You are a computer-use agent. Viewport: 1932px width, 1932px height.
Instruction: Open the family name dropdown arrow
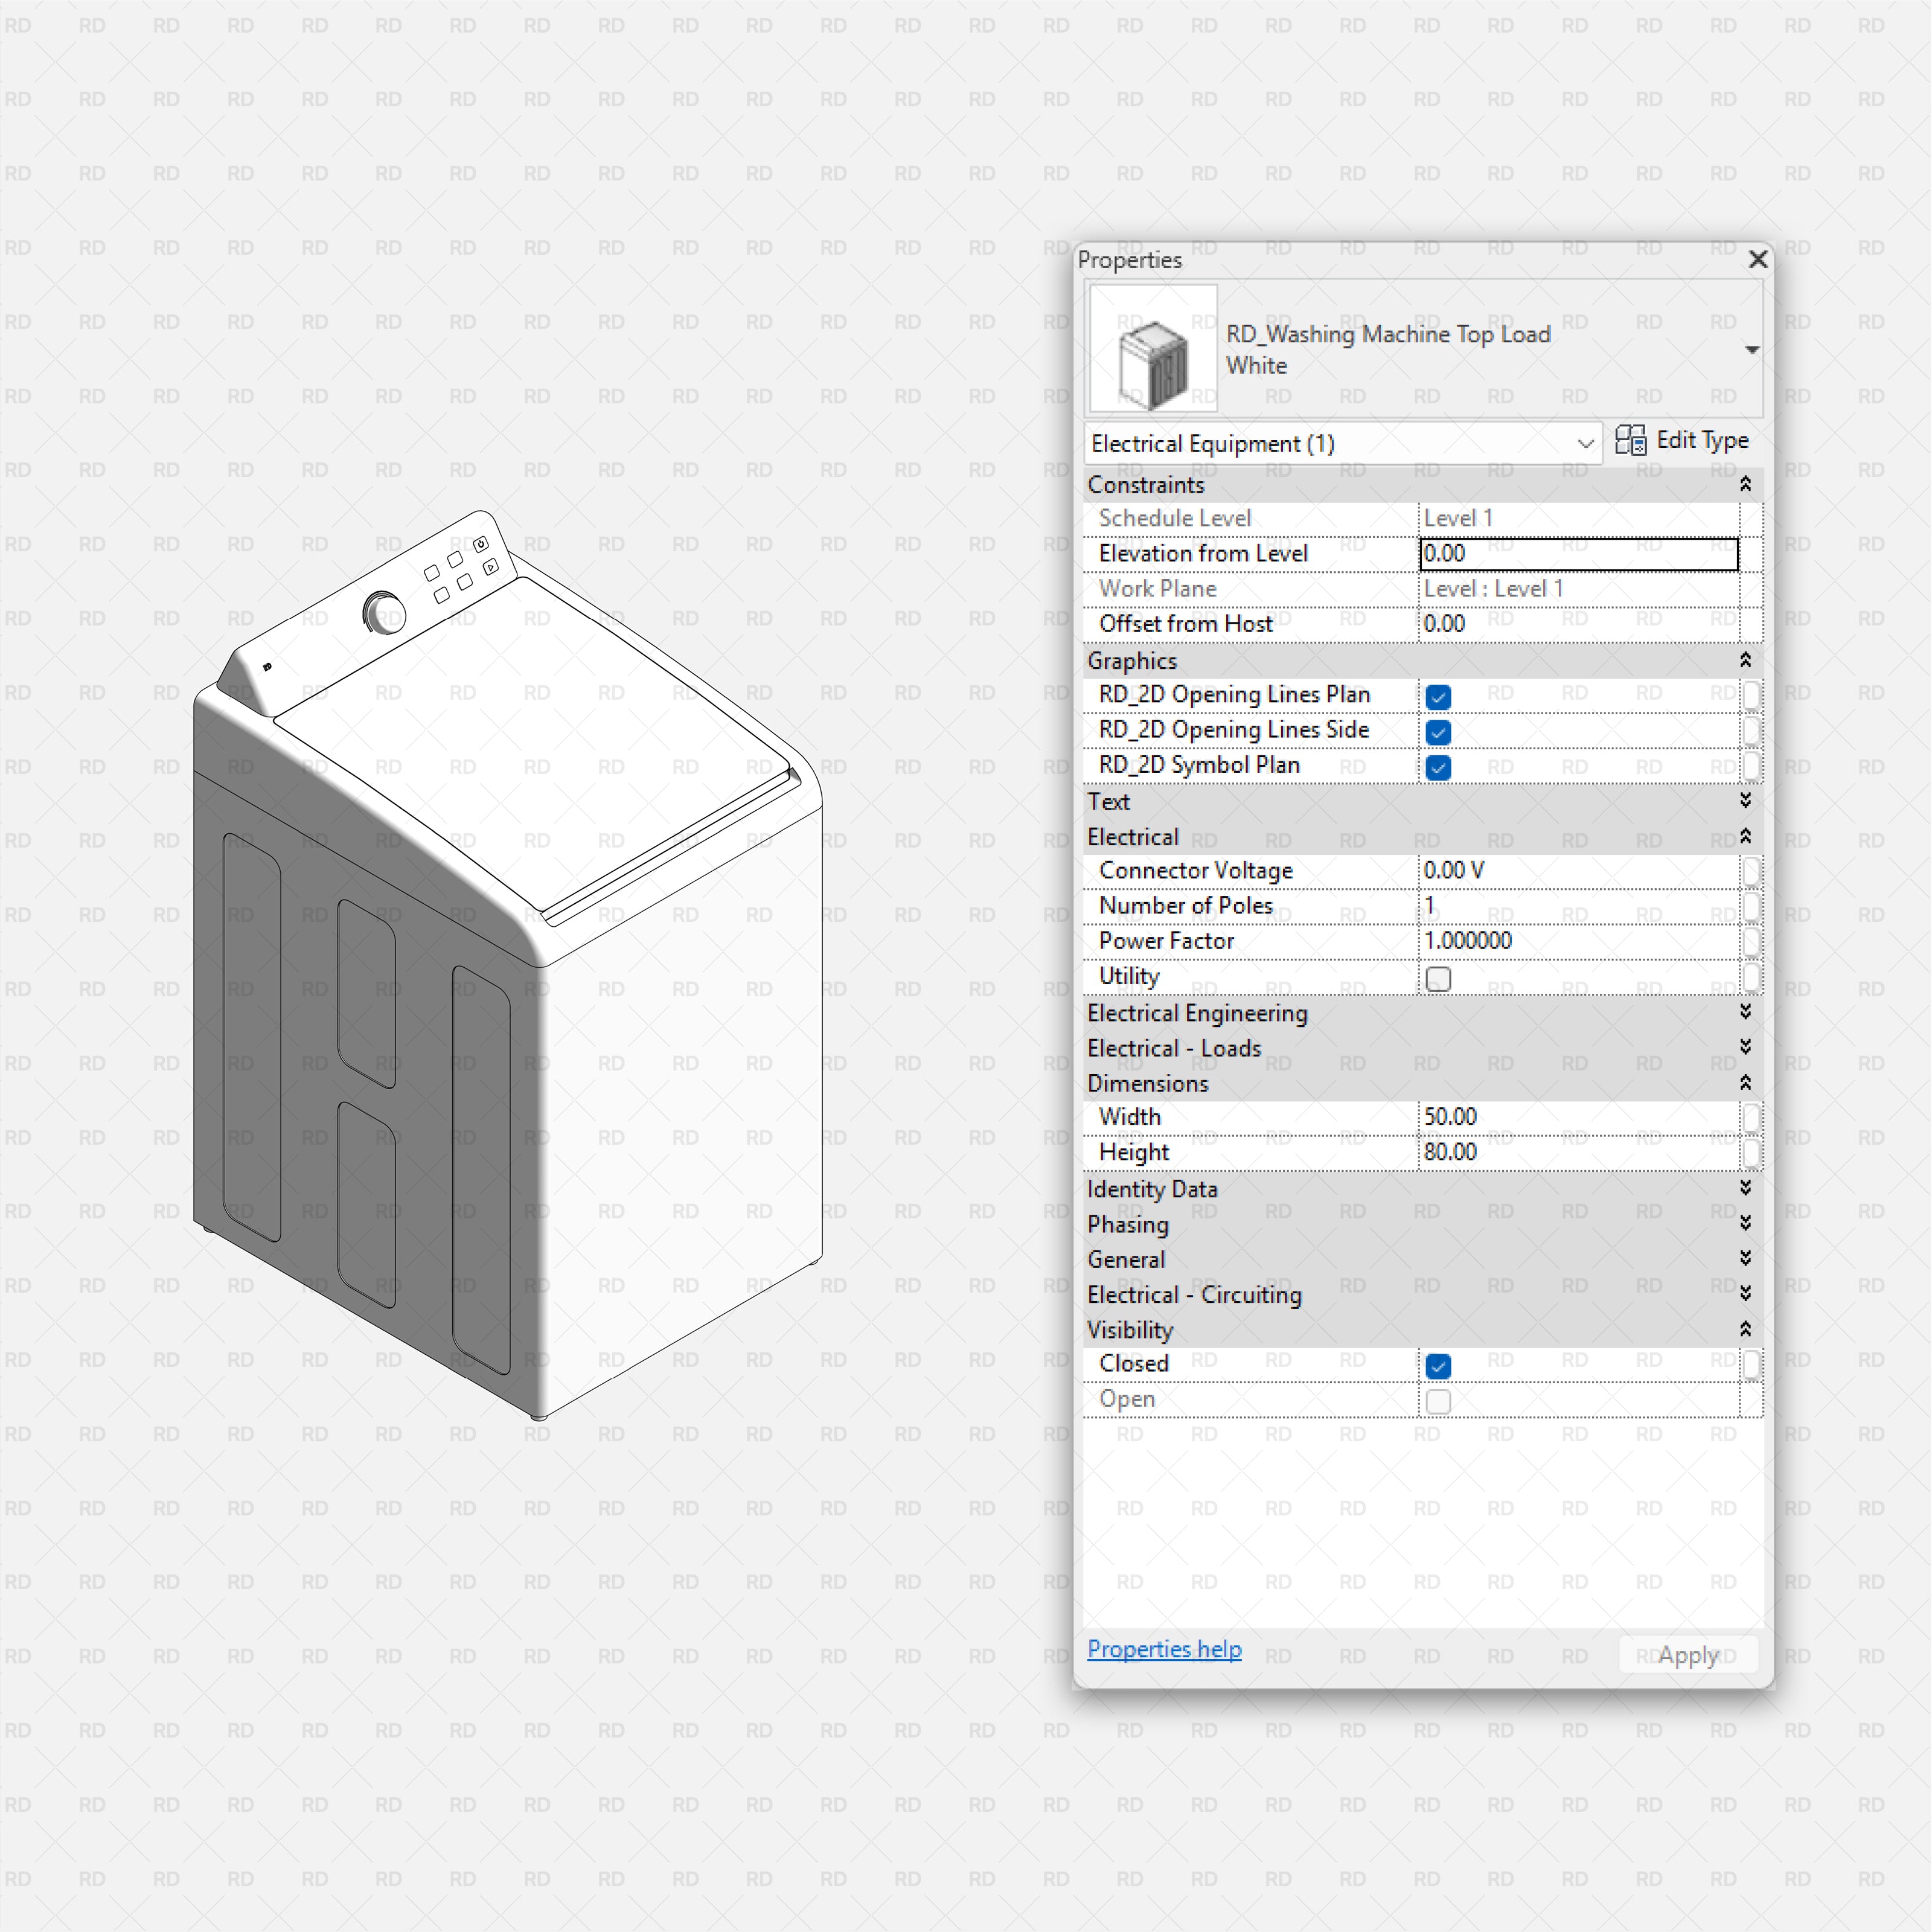click(x=1752, y=349)
